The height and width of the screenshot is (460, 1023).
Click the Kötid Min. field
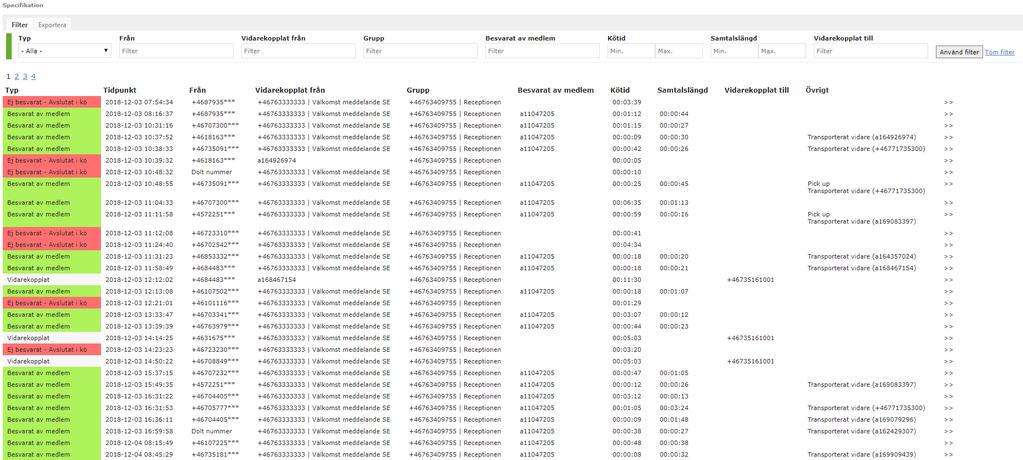[x=631, y=50]
